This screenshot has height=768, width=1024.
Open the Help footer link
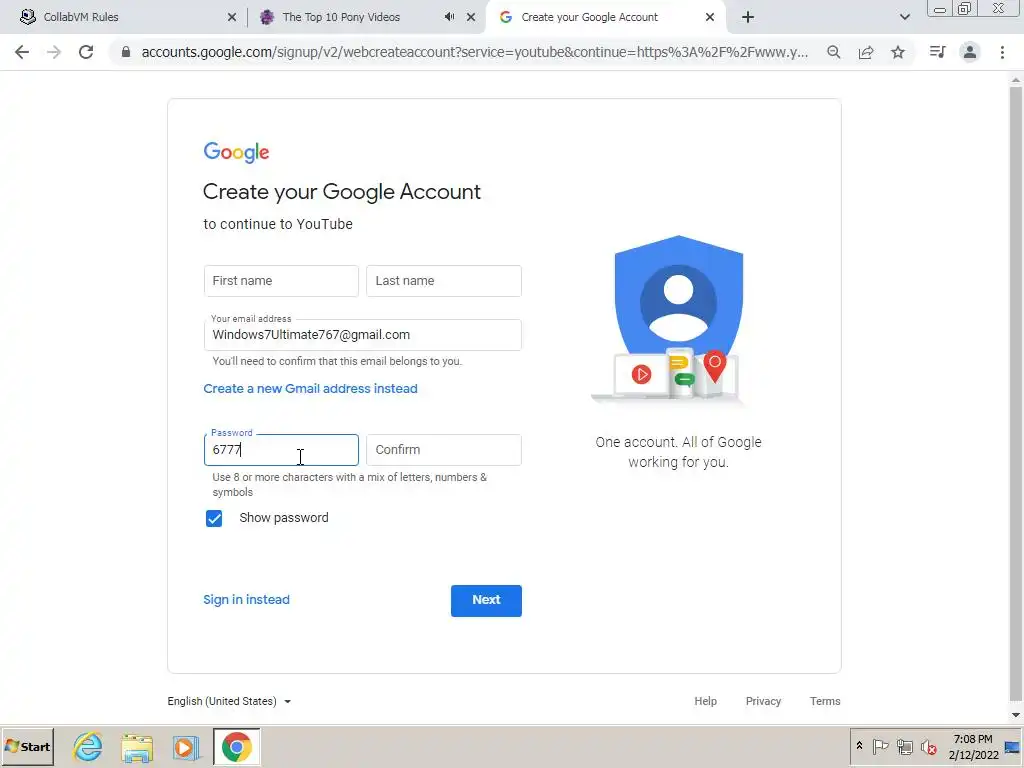tap(705, 701)
